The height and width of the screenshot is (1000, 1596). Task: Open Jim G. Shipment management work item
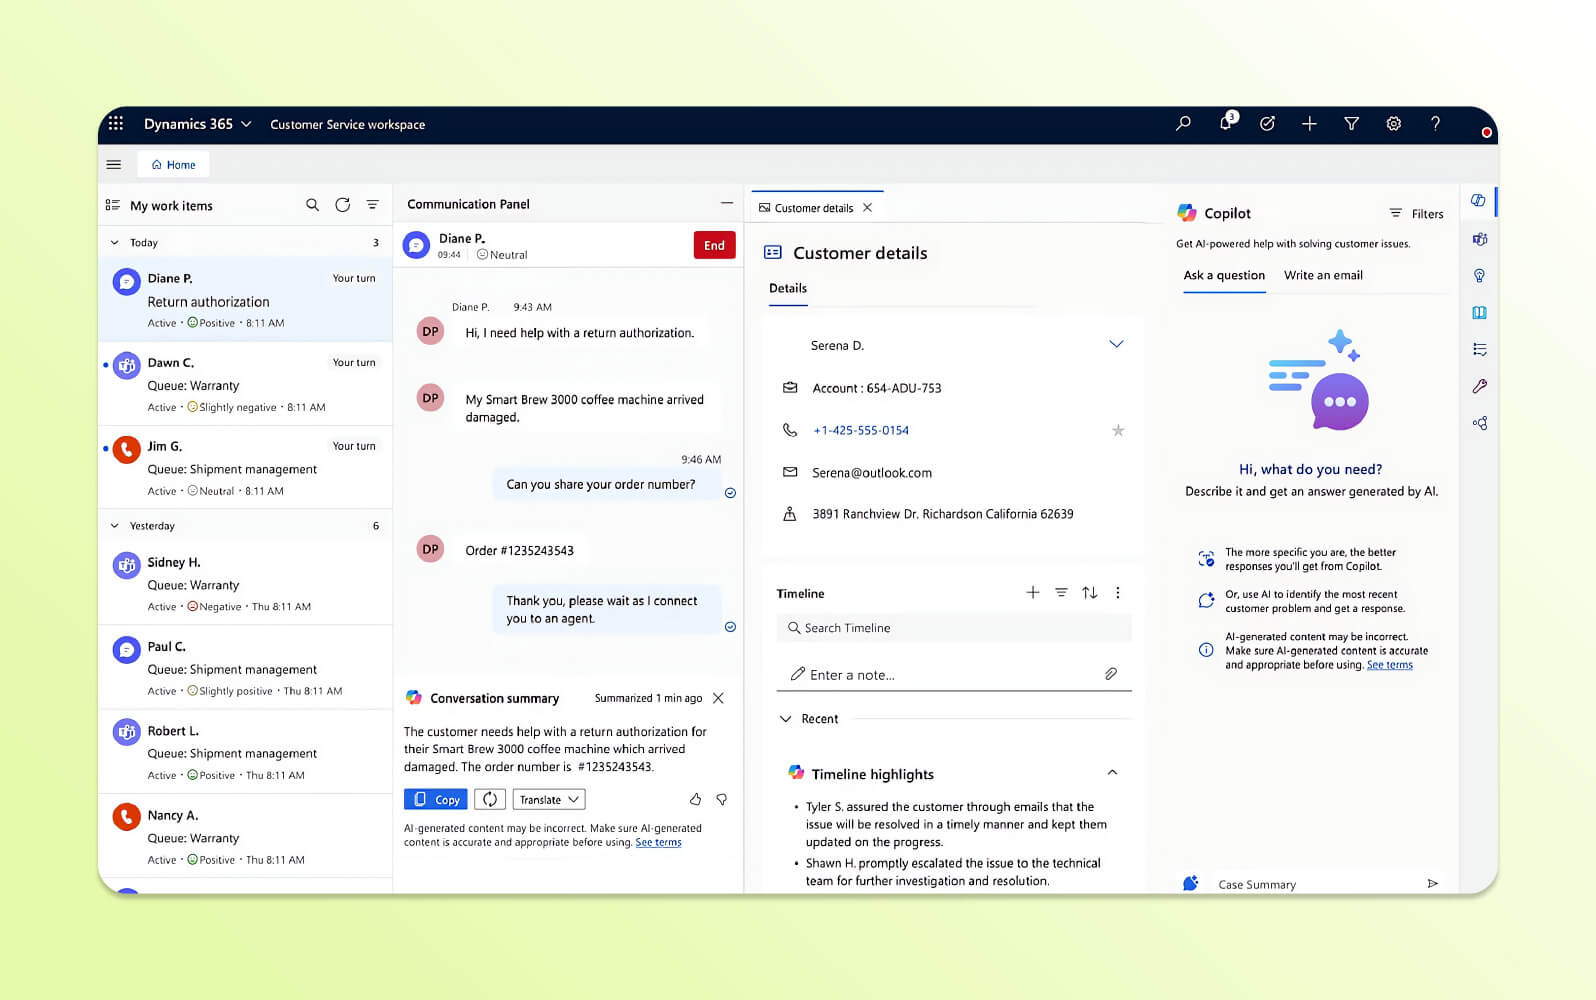[246, 469]
